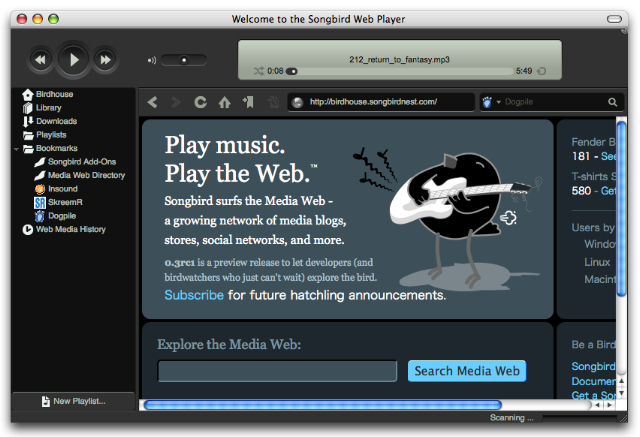Click the globe icon in address bar
Screen dimensions: 640x437
tap(298, 102)
